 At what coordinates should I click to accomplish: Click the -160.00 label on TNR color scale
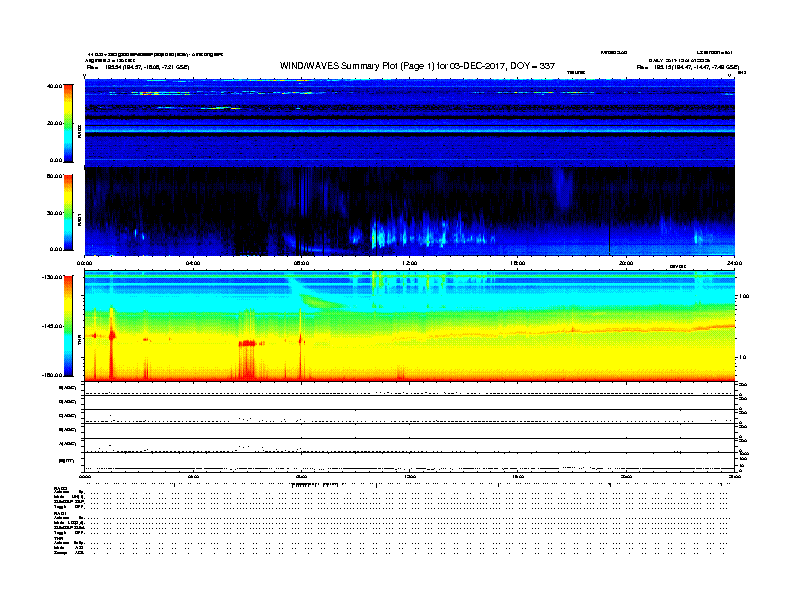coord(52,375)
